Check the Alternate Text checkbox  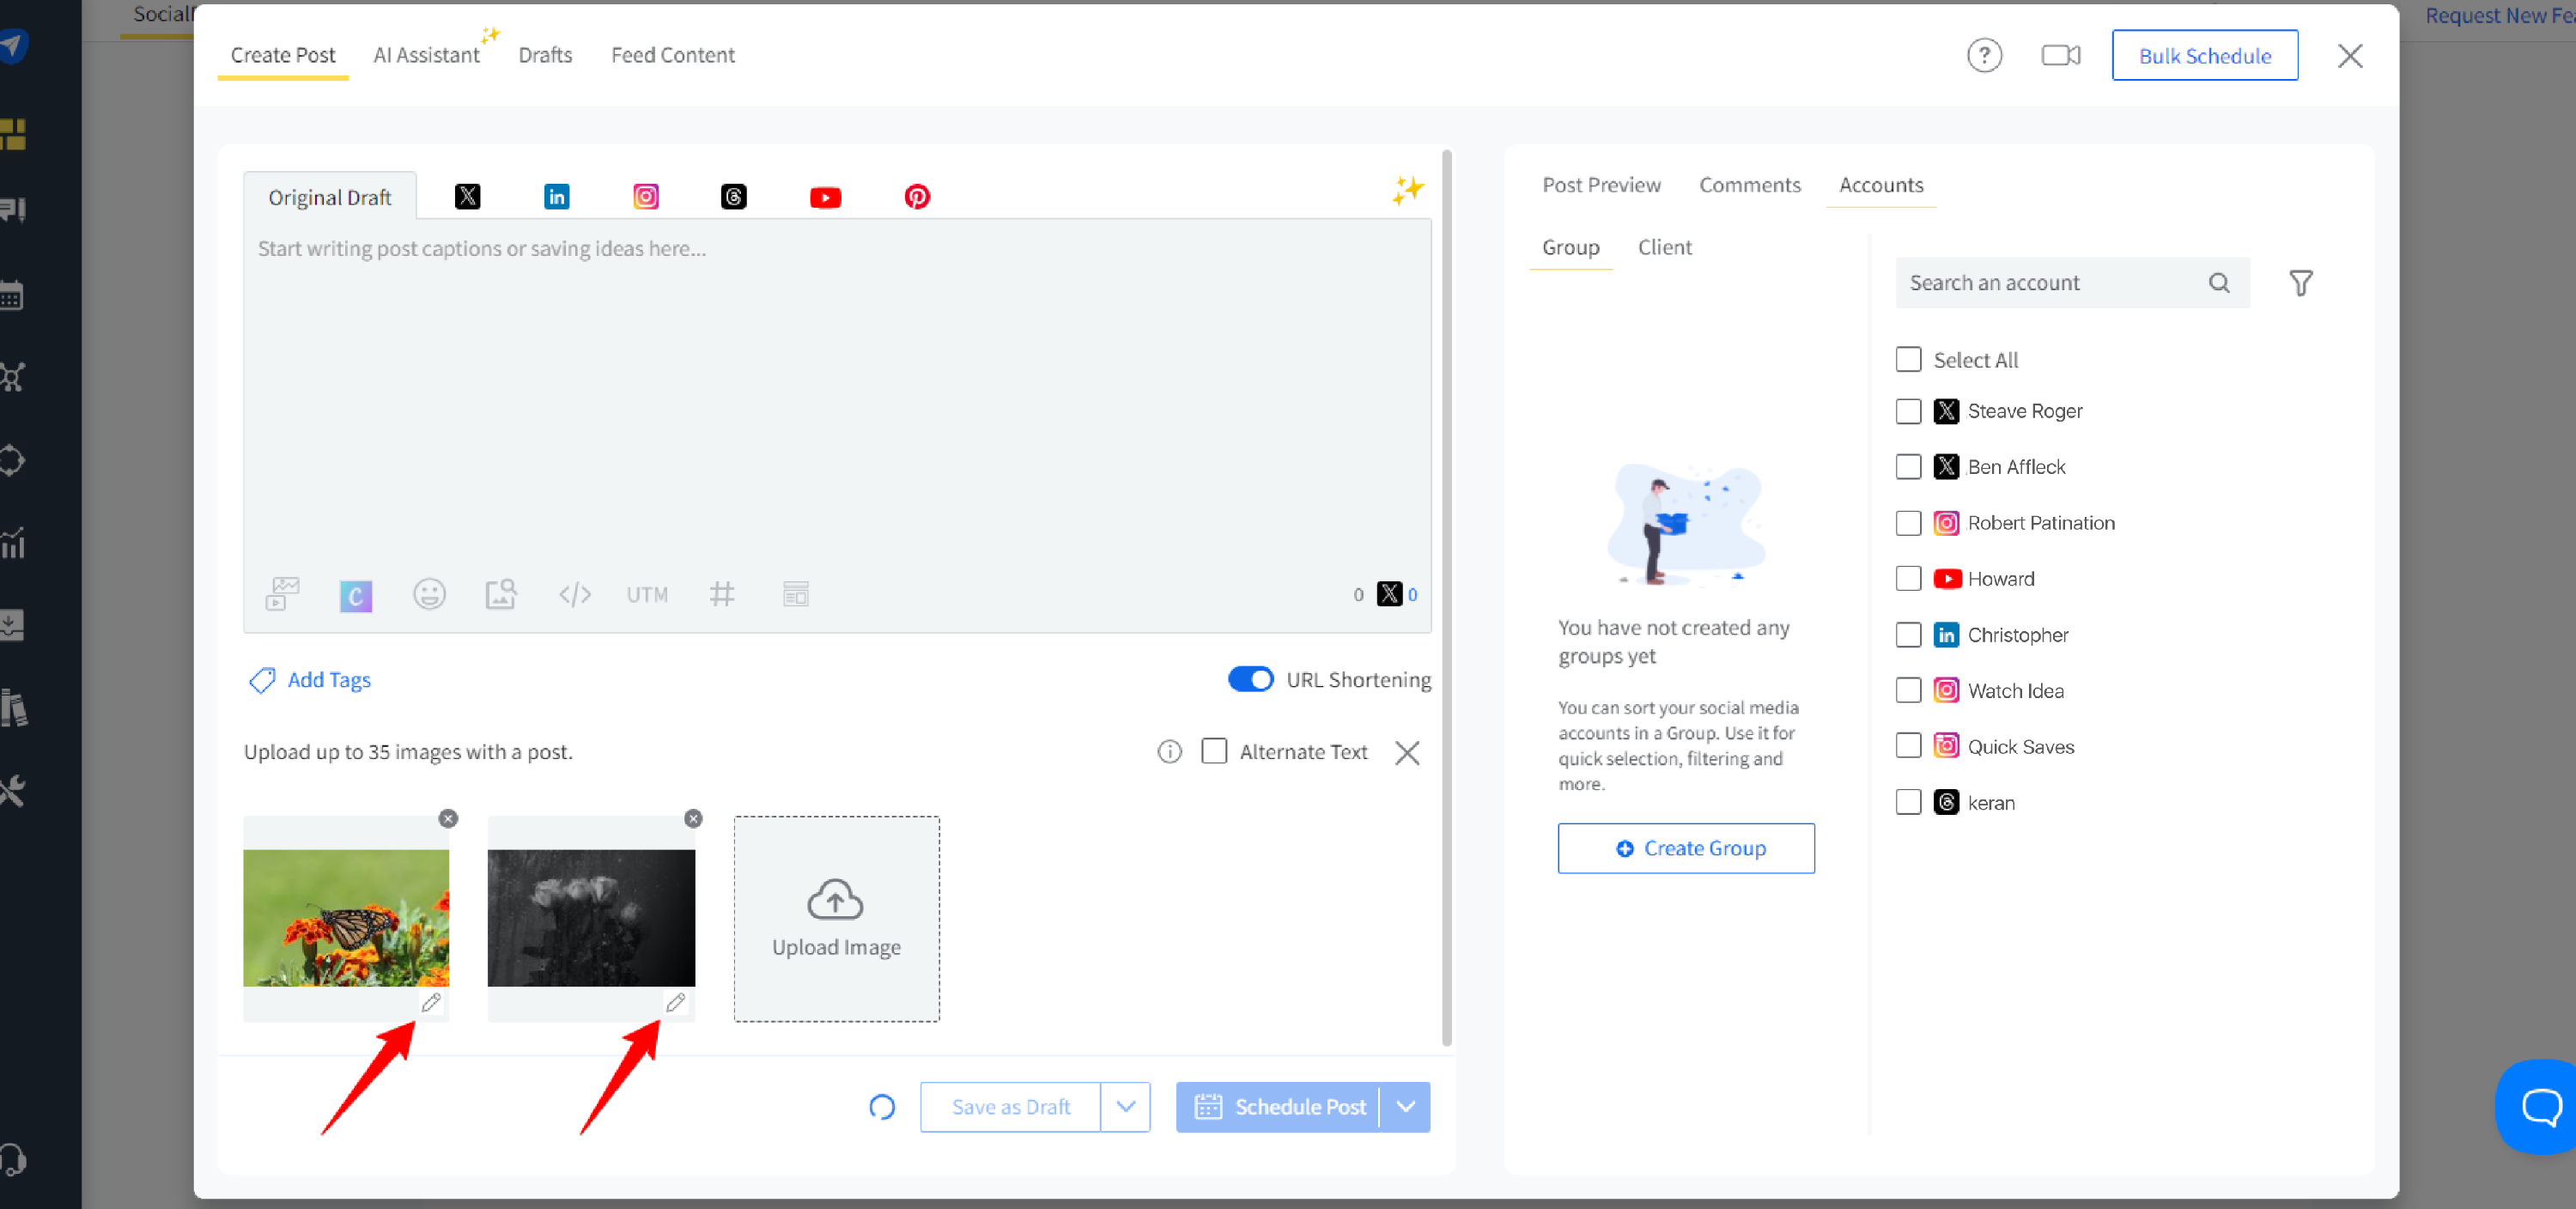(x=1214, y=752)
